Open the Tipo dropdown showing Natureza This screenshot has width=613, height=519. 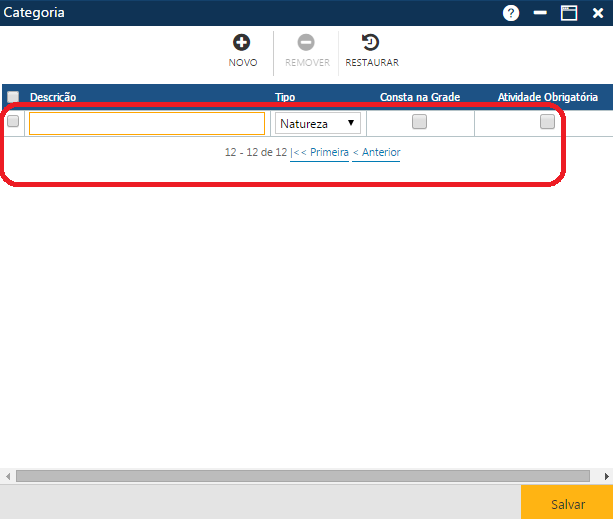pos(318,124)
